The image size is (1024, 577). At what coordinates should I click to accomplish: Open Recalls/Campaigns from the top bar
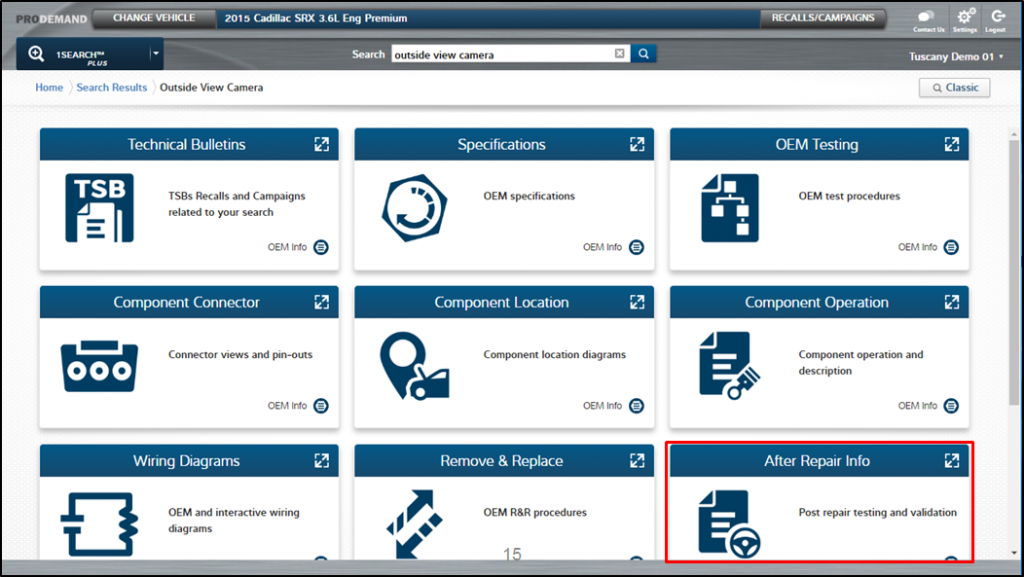pyautogui.click(x=823, y=18)
